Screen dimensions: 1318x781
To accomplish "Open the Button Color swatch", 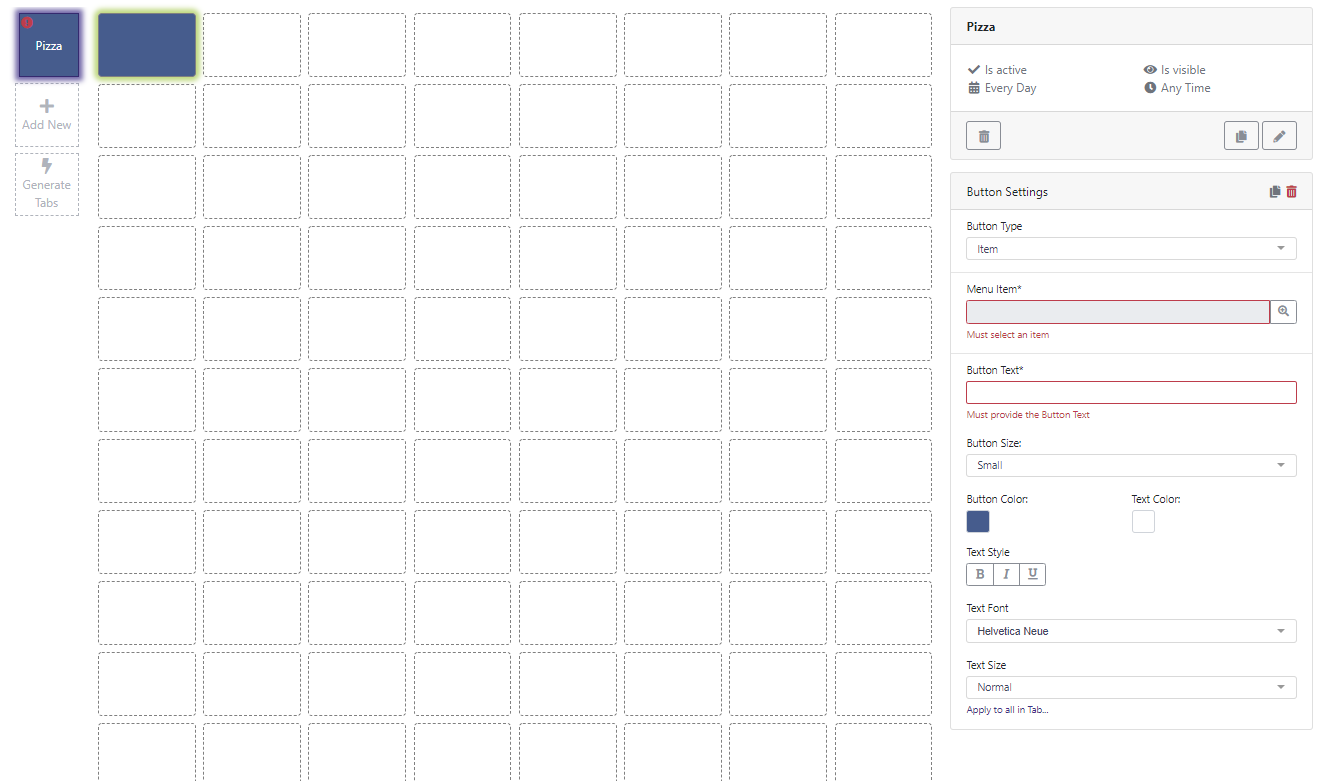I will tap(977, 521).
